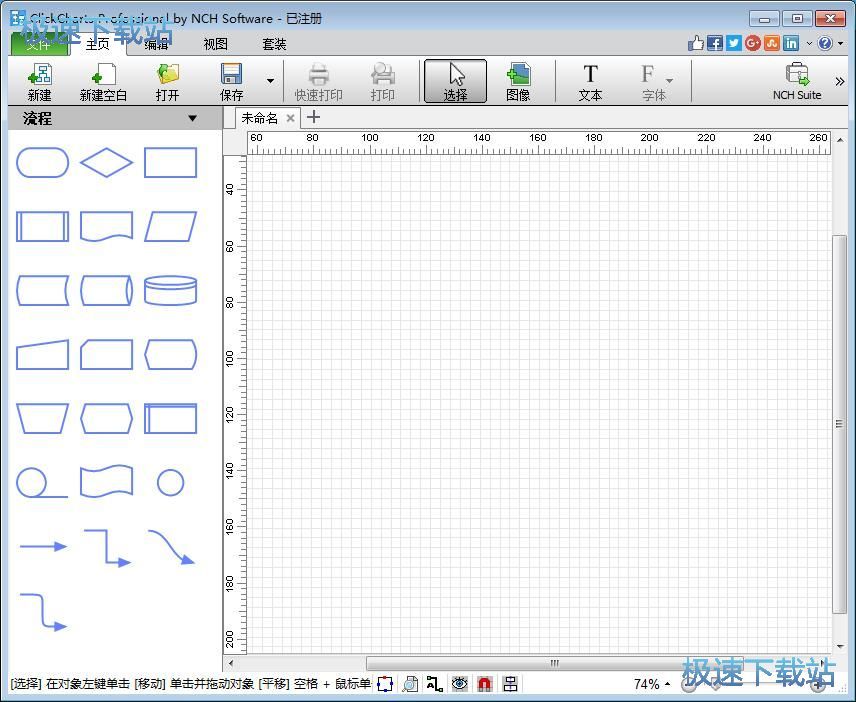The image size is (856, 702).
Task: Pick the rounded terminator shape
Action: click(x=43, y=163)
